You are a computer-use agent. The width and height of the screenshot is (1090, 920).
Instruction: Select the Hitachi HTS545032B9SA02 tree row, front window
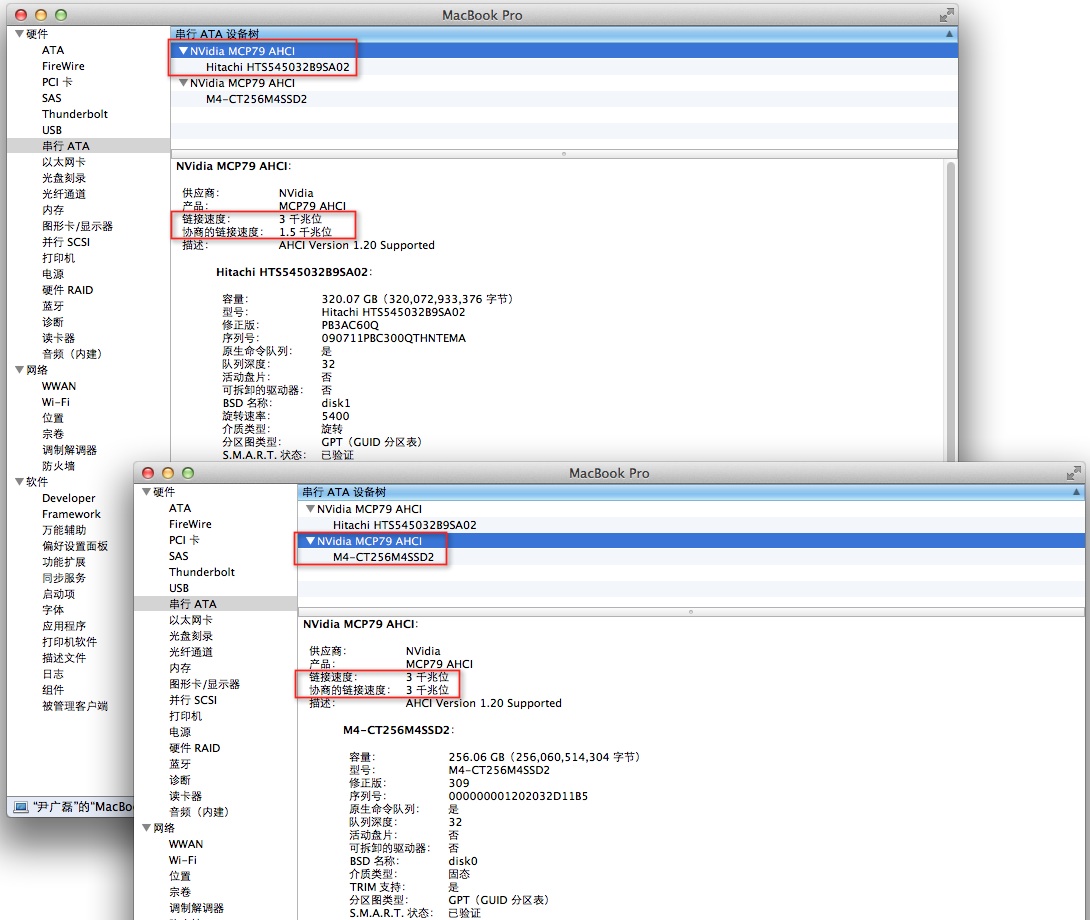691,525
